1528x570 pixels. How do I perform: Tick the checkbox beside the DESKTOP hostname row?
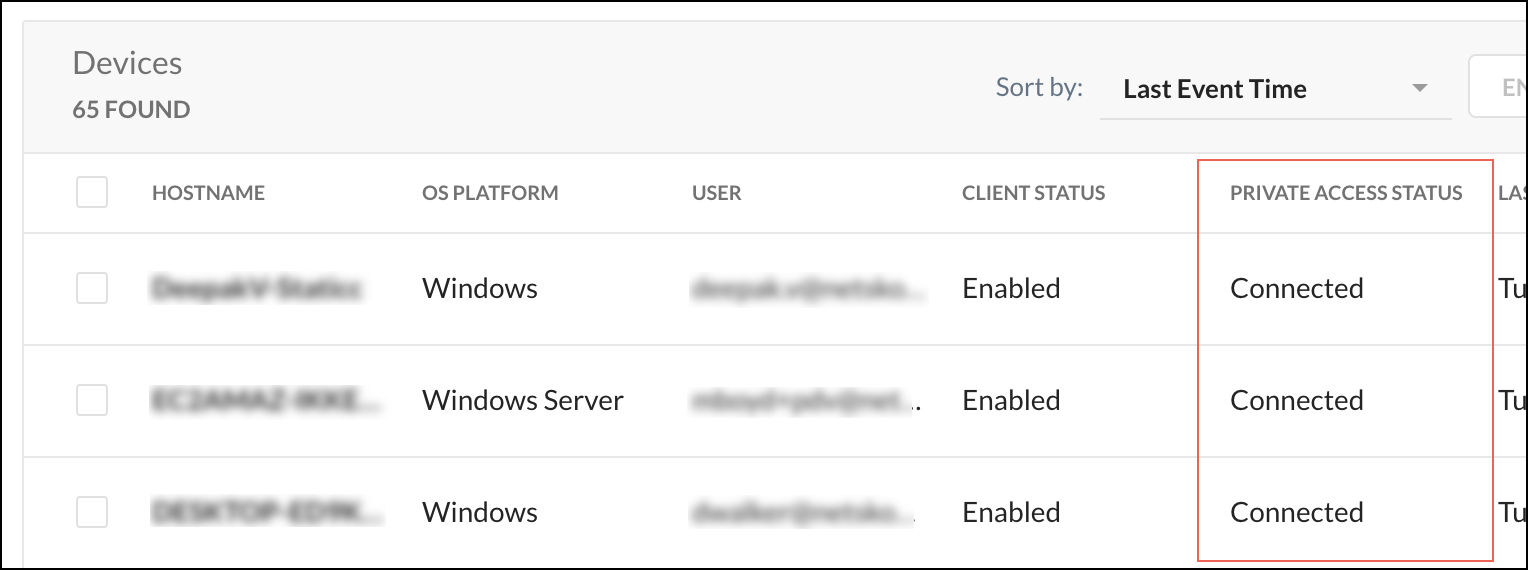coord(92,512)
